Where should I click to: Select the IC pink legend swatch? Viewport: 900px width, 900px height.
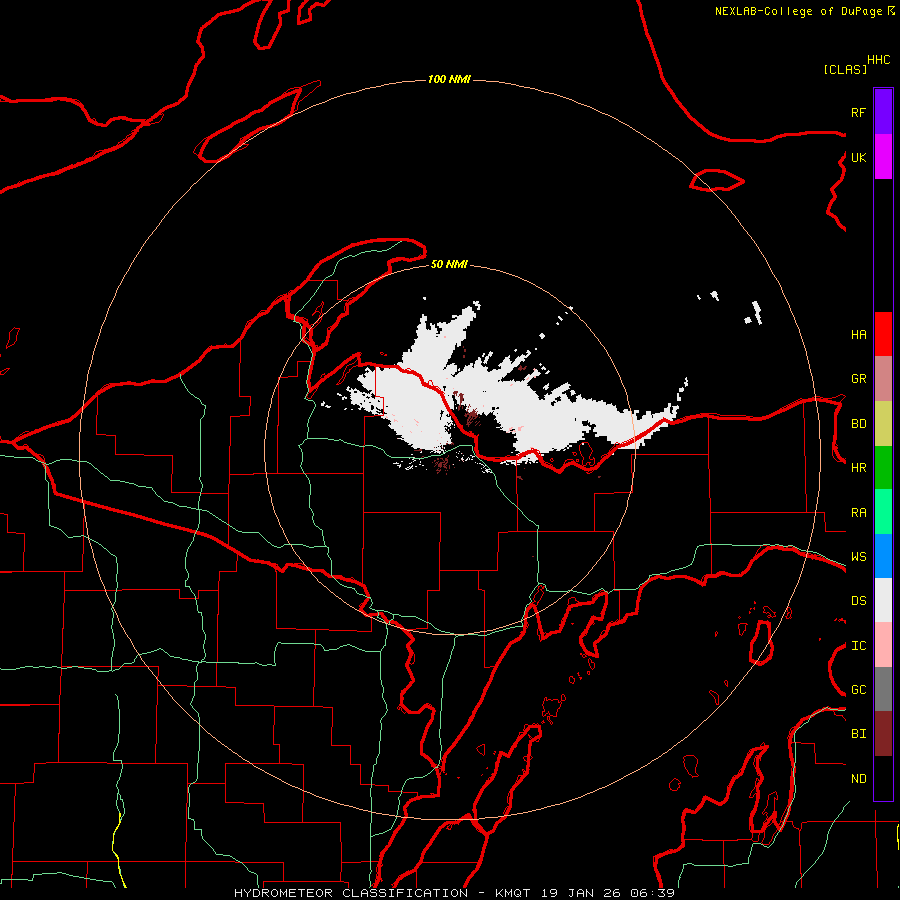[883, 645]
